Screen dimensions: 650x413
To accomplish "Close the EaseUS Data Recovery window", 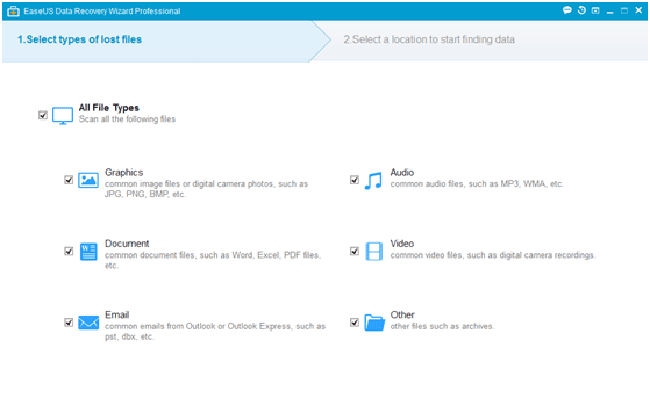I will pos(638,10).
